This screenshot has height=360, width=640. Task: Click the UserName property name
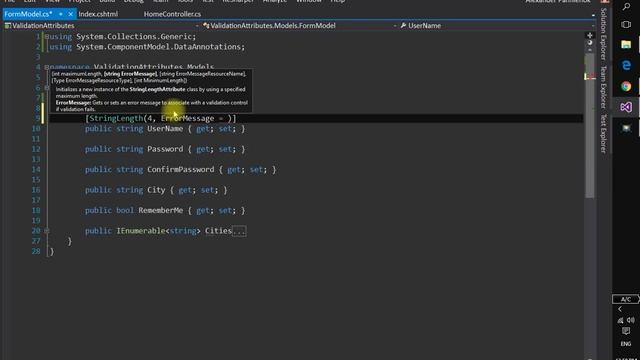[165, 129]
